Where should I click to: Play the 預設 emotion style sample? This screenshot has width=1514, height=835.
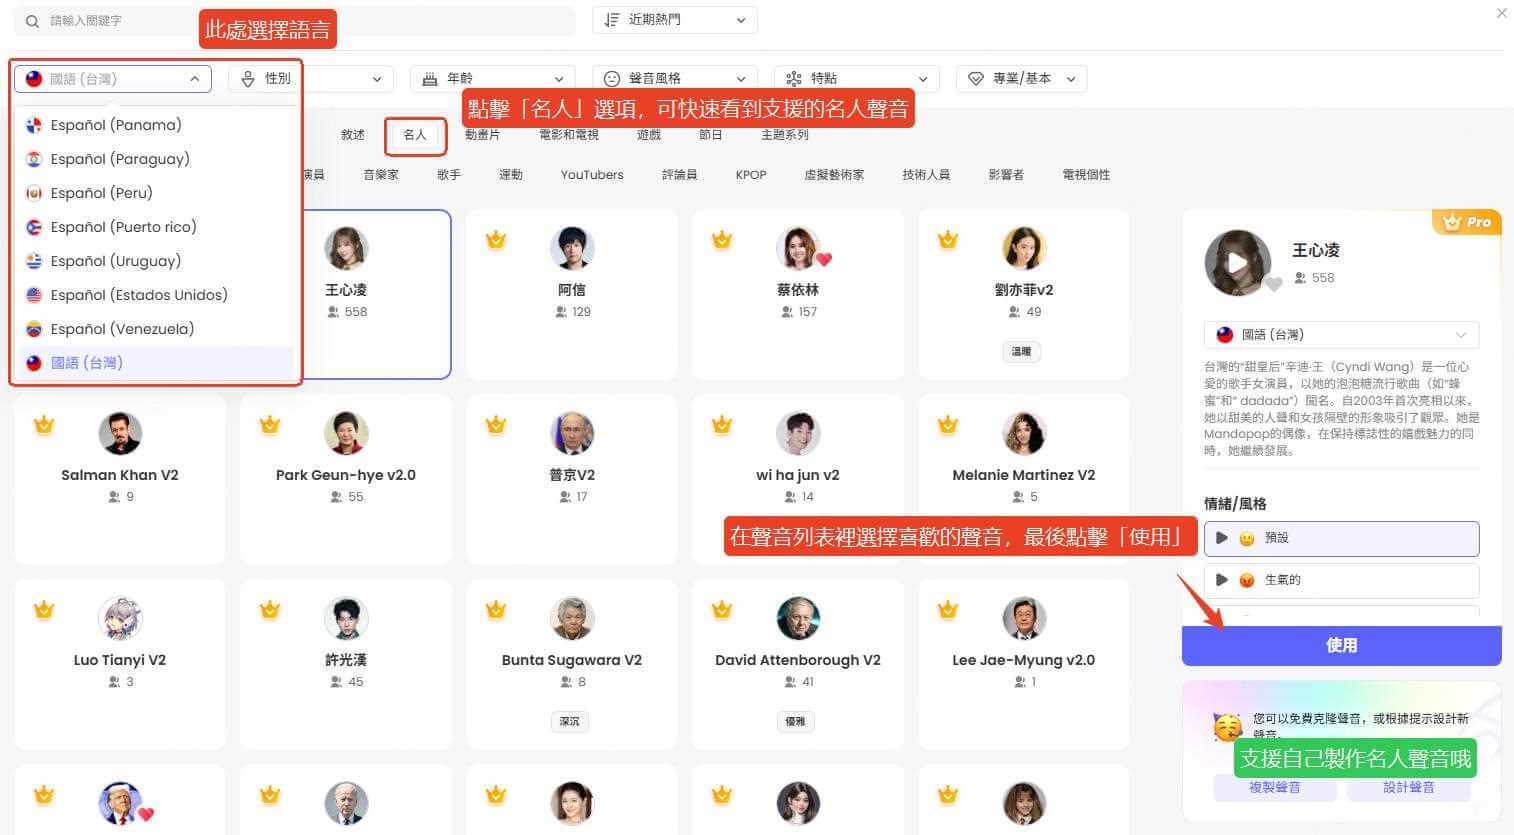coord(1222,538)
